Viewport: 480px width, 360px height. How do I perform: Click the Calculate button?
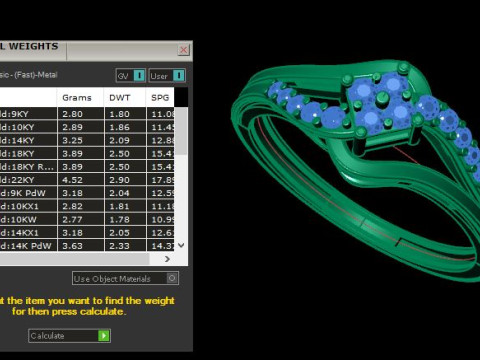[x=69, y=335]
